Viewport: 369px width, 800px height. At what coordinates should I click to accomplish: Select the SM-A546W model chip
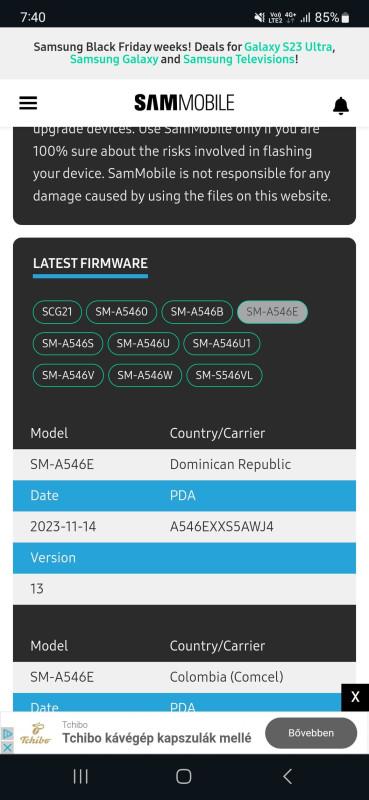point(145,376)
